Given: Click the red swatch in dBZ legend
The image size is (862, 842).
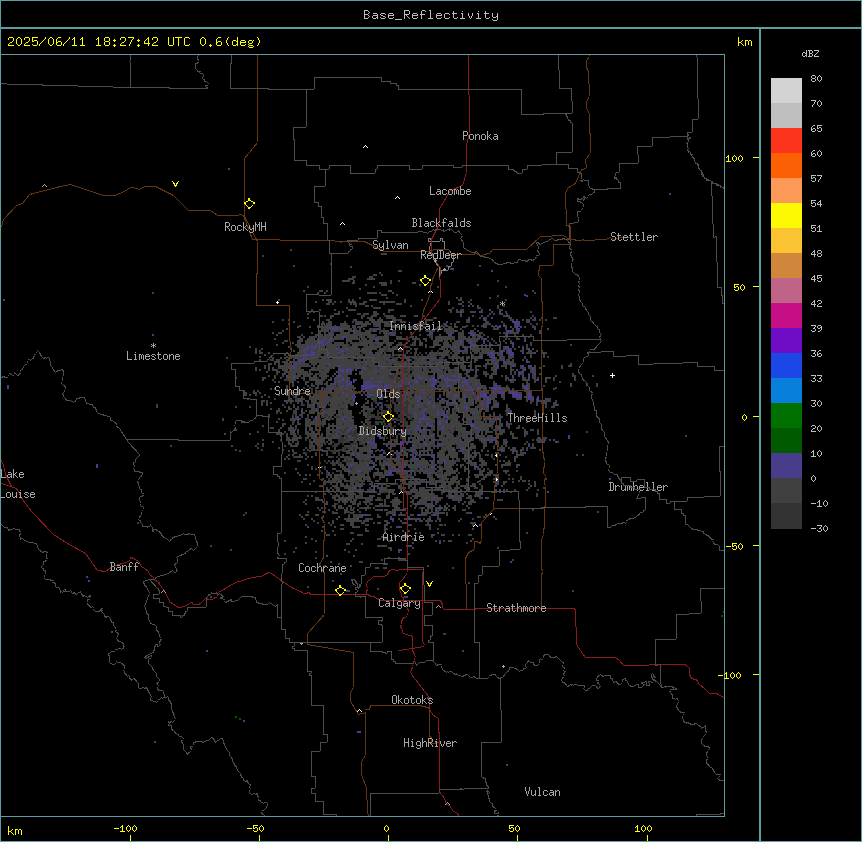Looking at the screenshot, I should click(786, 140).
